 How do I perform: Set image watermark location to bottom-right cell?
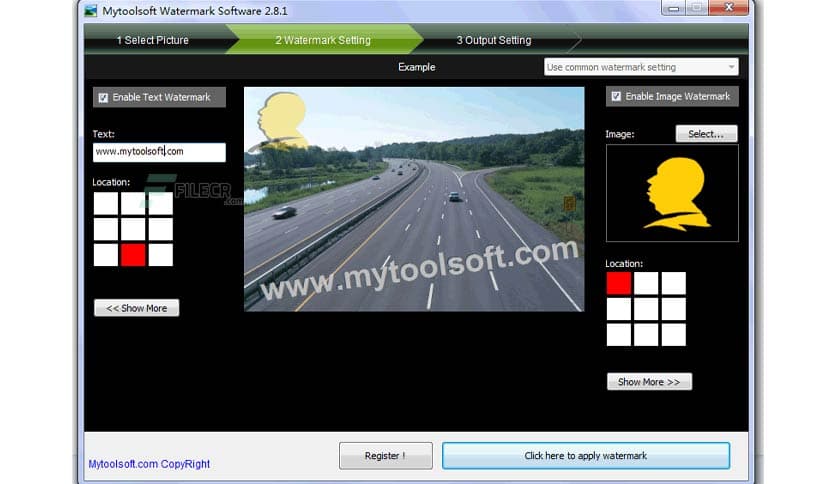tap(674, 335)
